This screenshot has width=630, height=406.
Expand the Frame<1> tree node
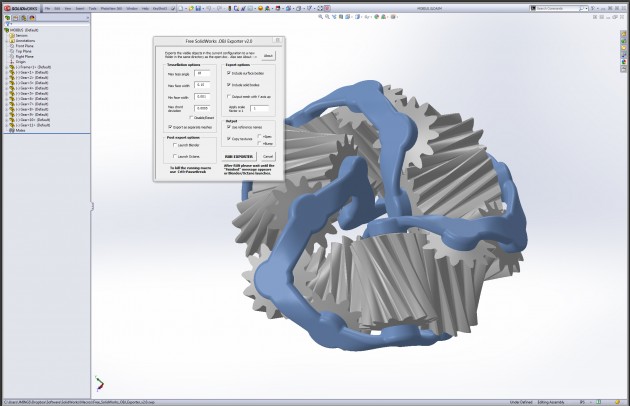pos(6,67)
